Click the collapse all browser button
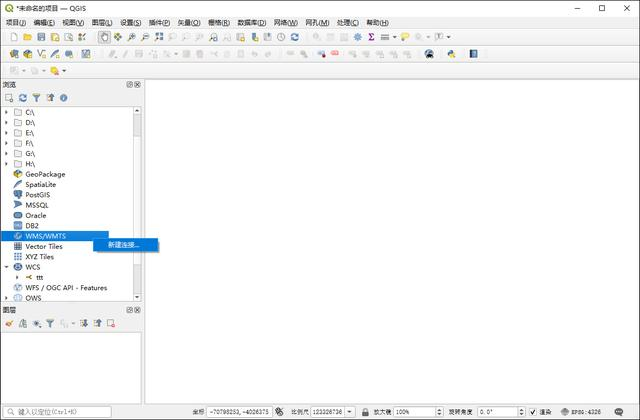The width and height of the screenshot is (640, 420). coord(50,98)
